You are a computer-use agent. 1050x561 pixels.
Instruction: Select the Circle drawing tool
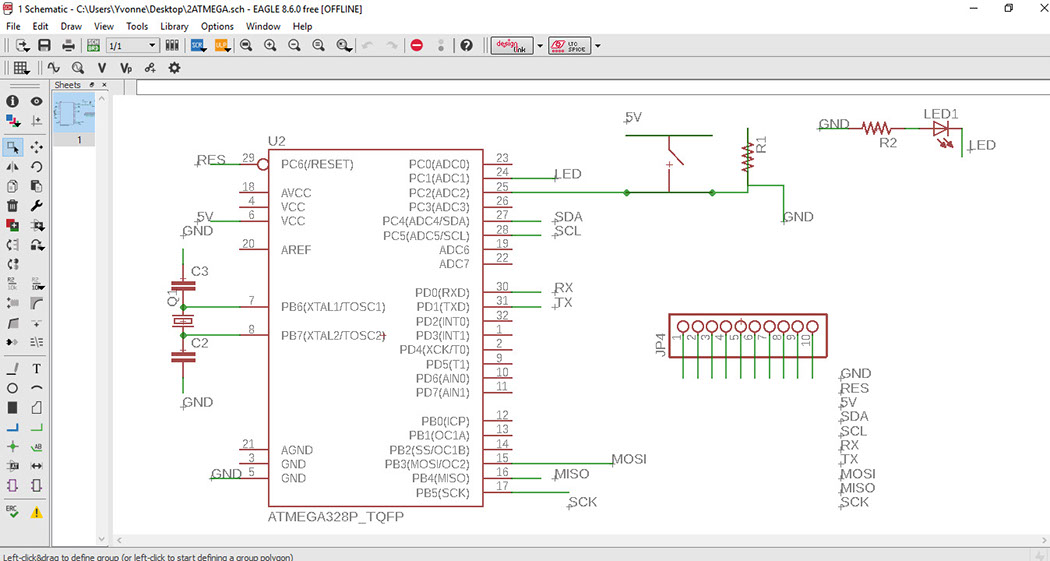(12, 388)
